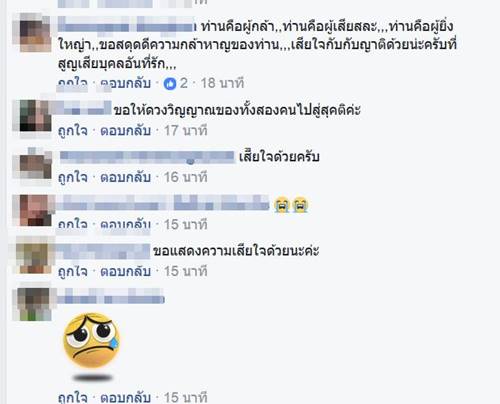
Task: Click the second crying emoji
Action: click(x=300, y=204)
